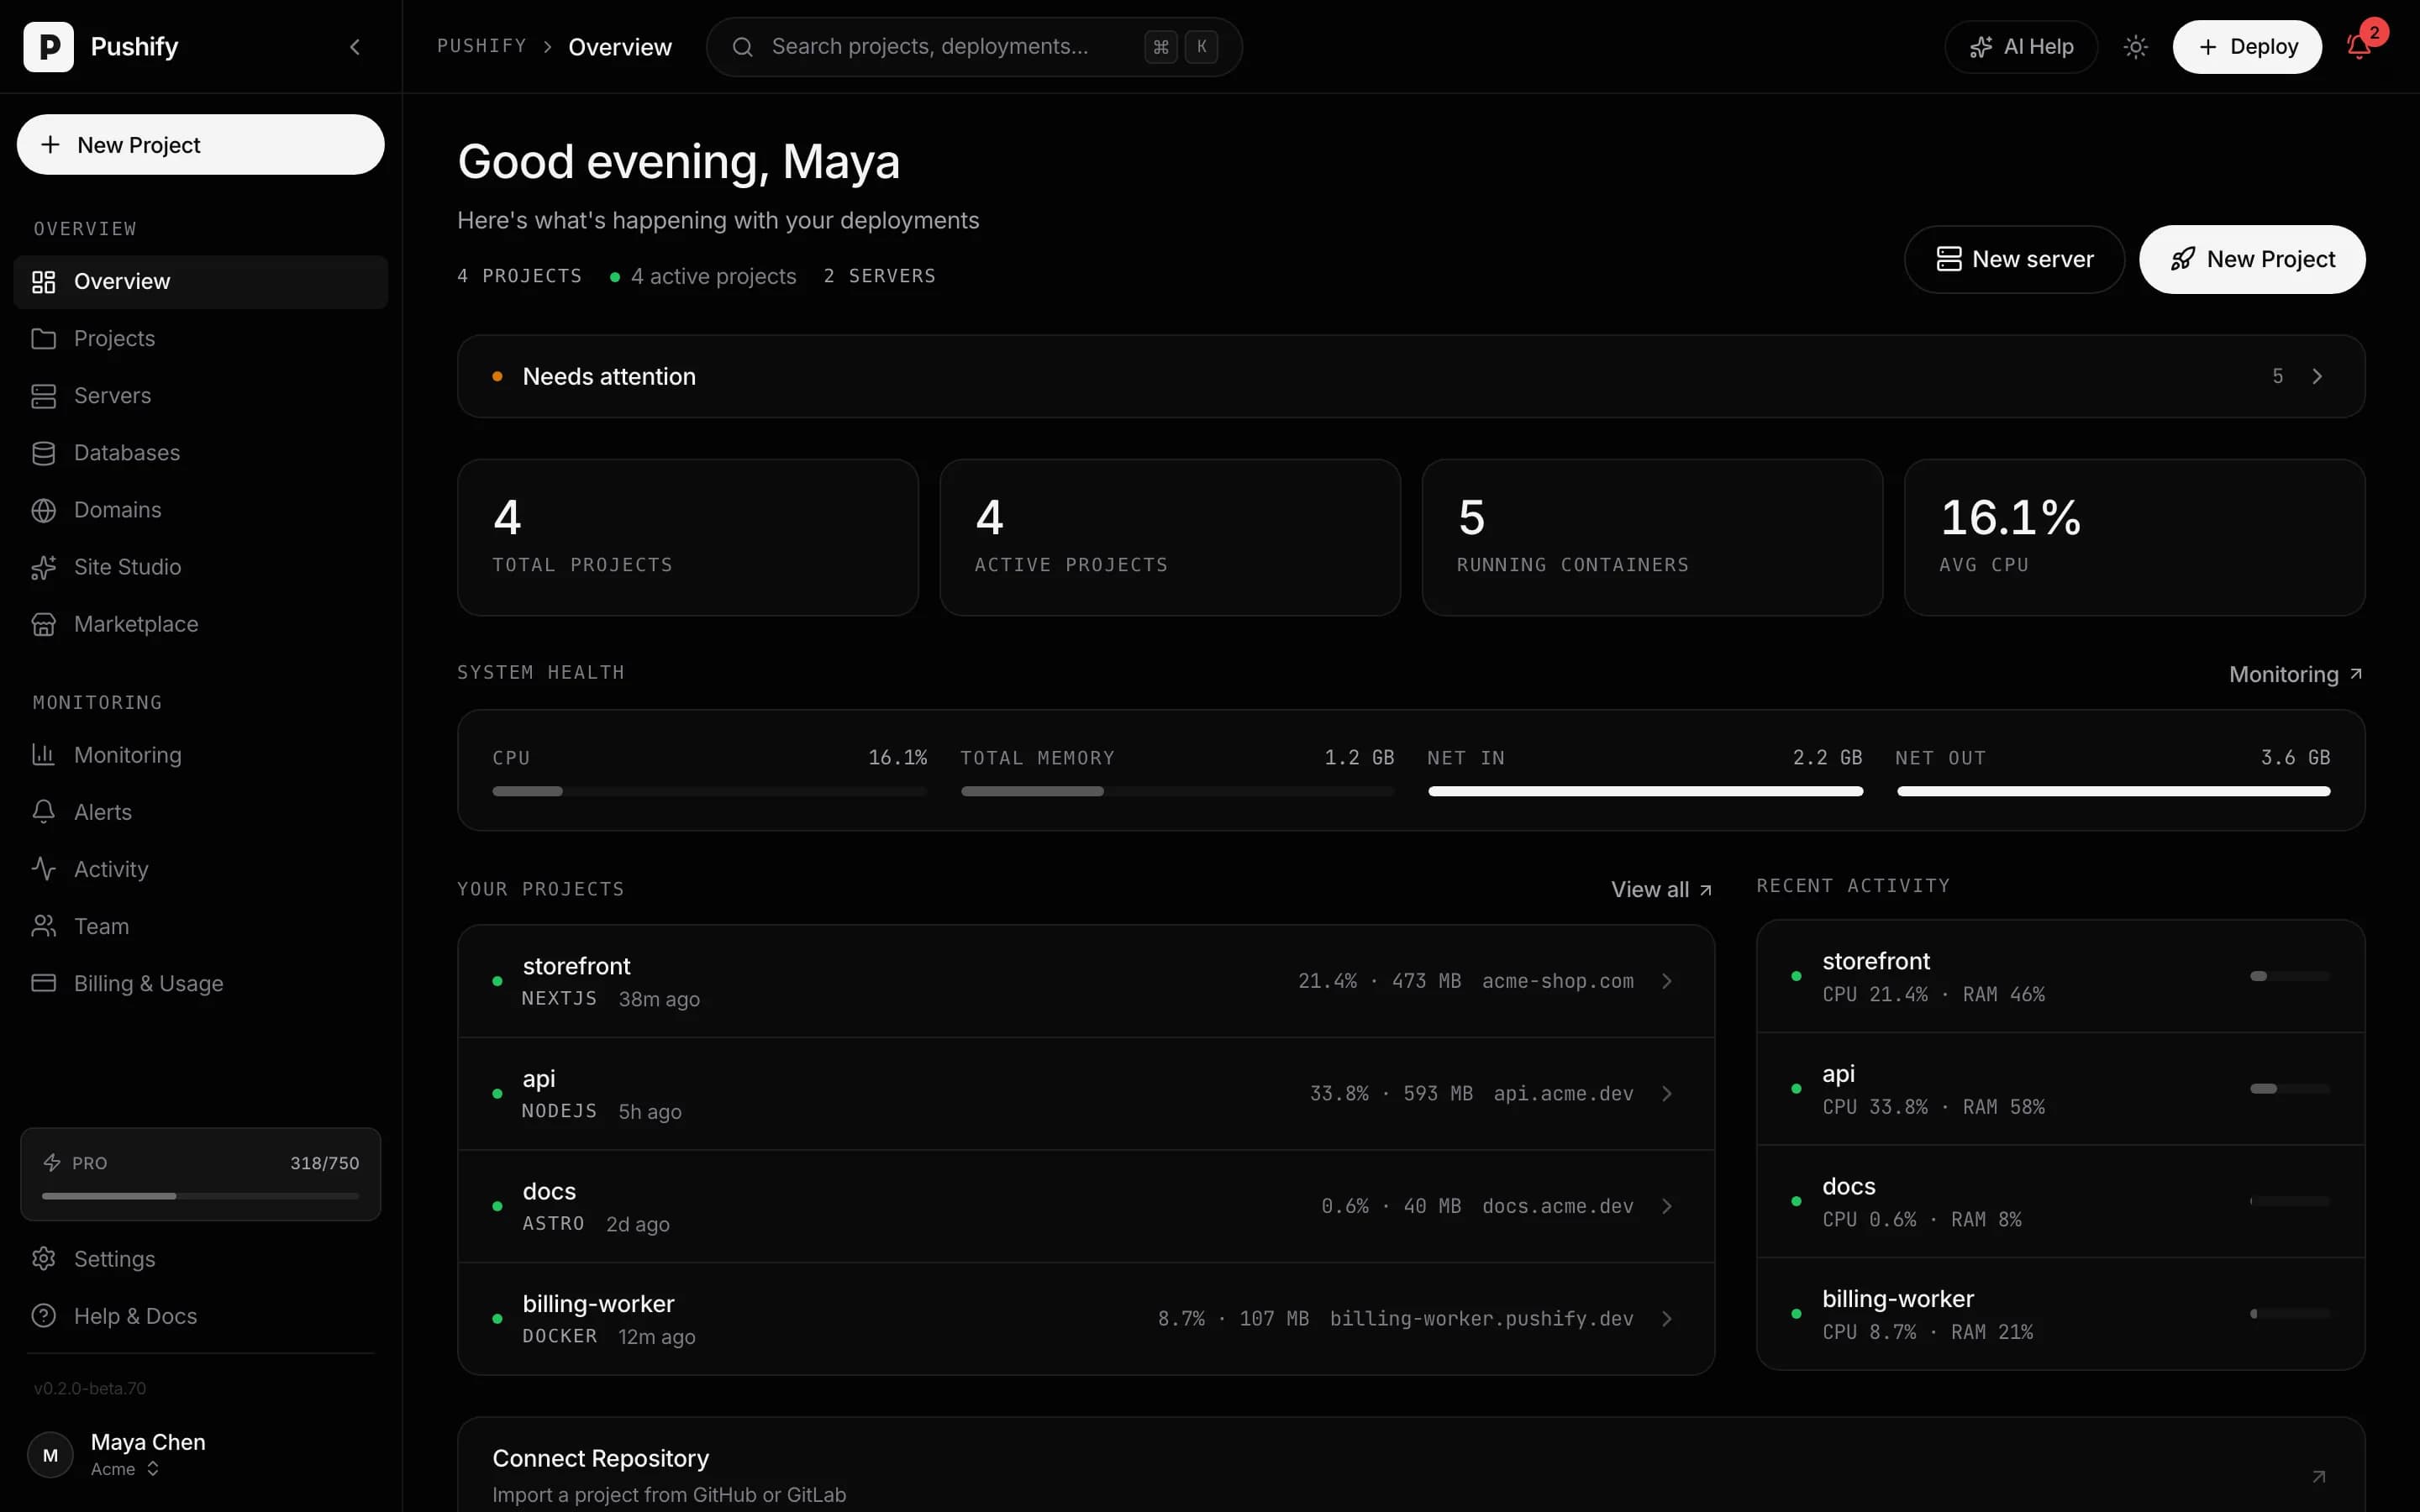The image size is (2420, 1512).
Task: Focus the Search projects, deployments field
Action: tap(974, 47)
